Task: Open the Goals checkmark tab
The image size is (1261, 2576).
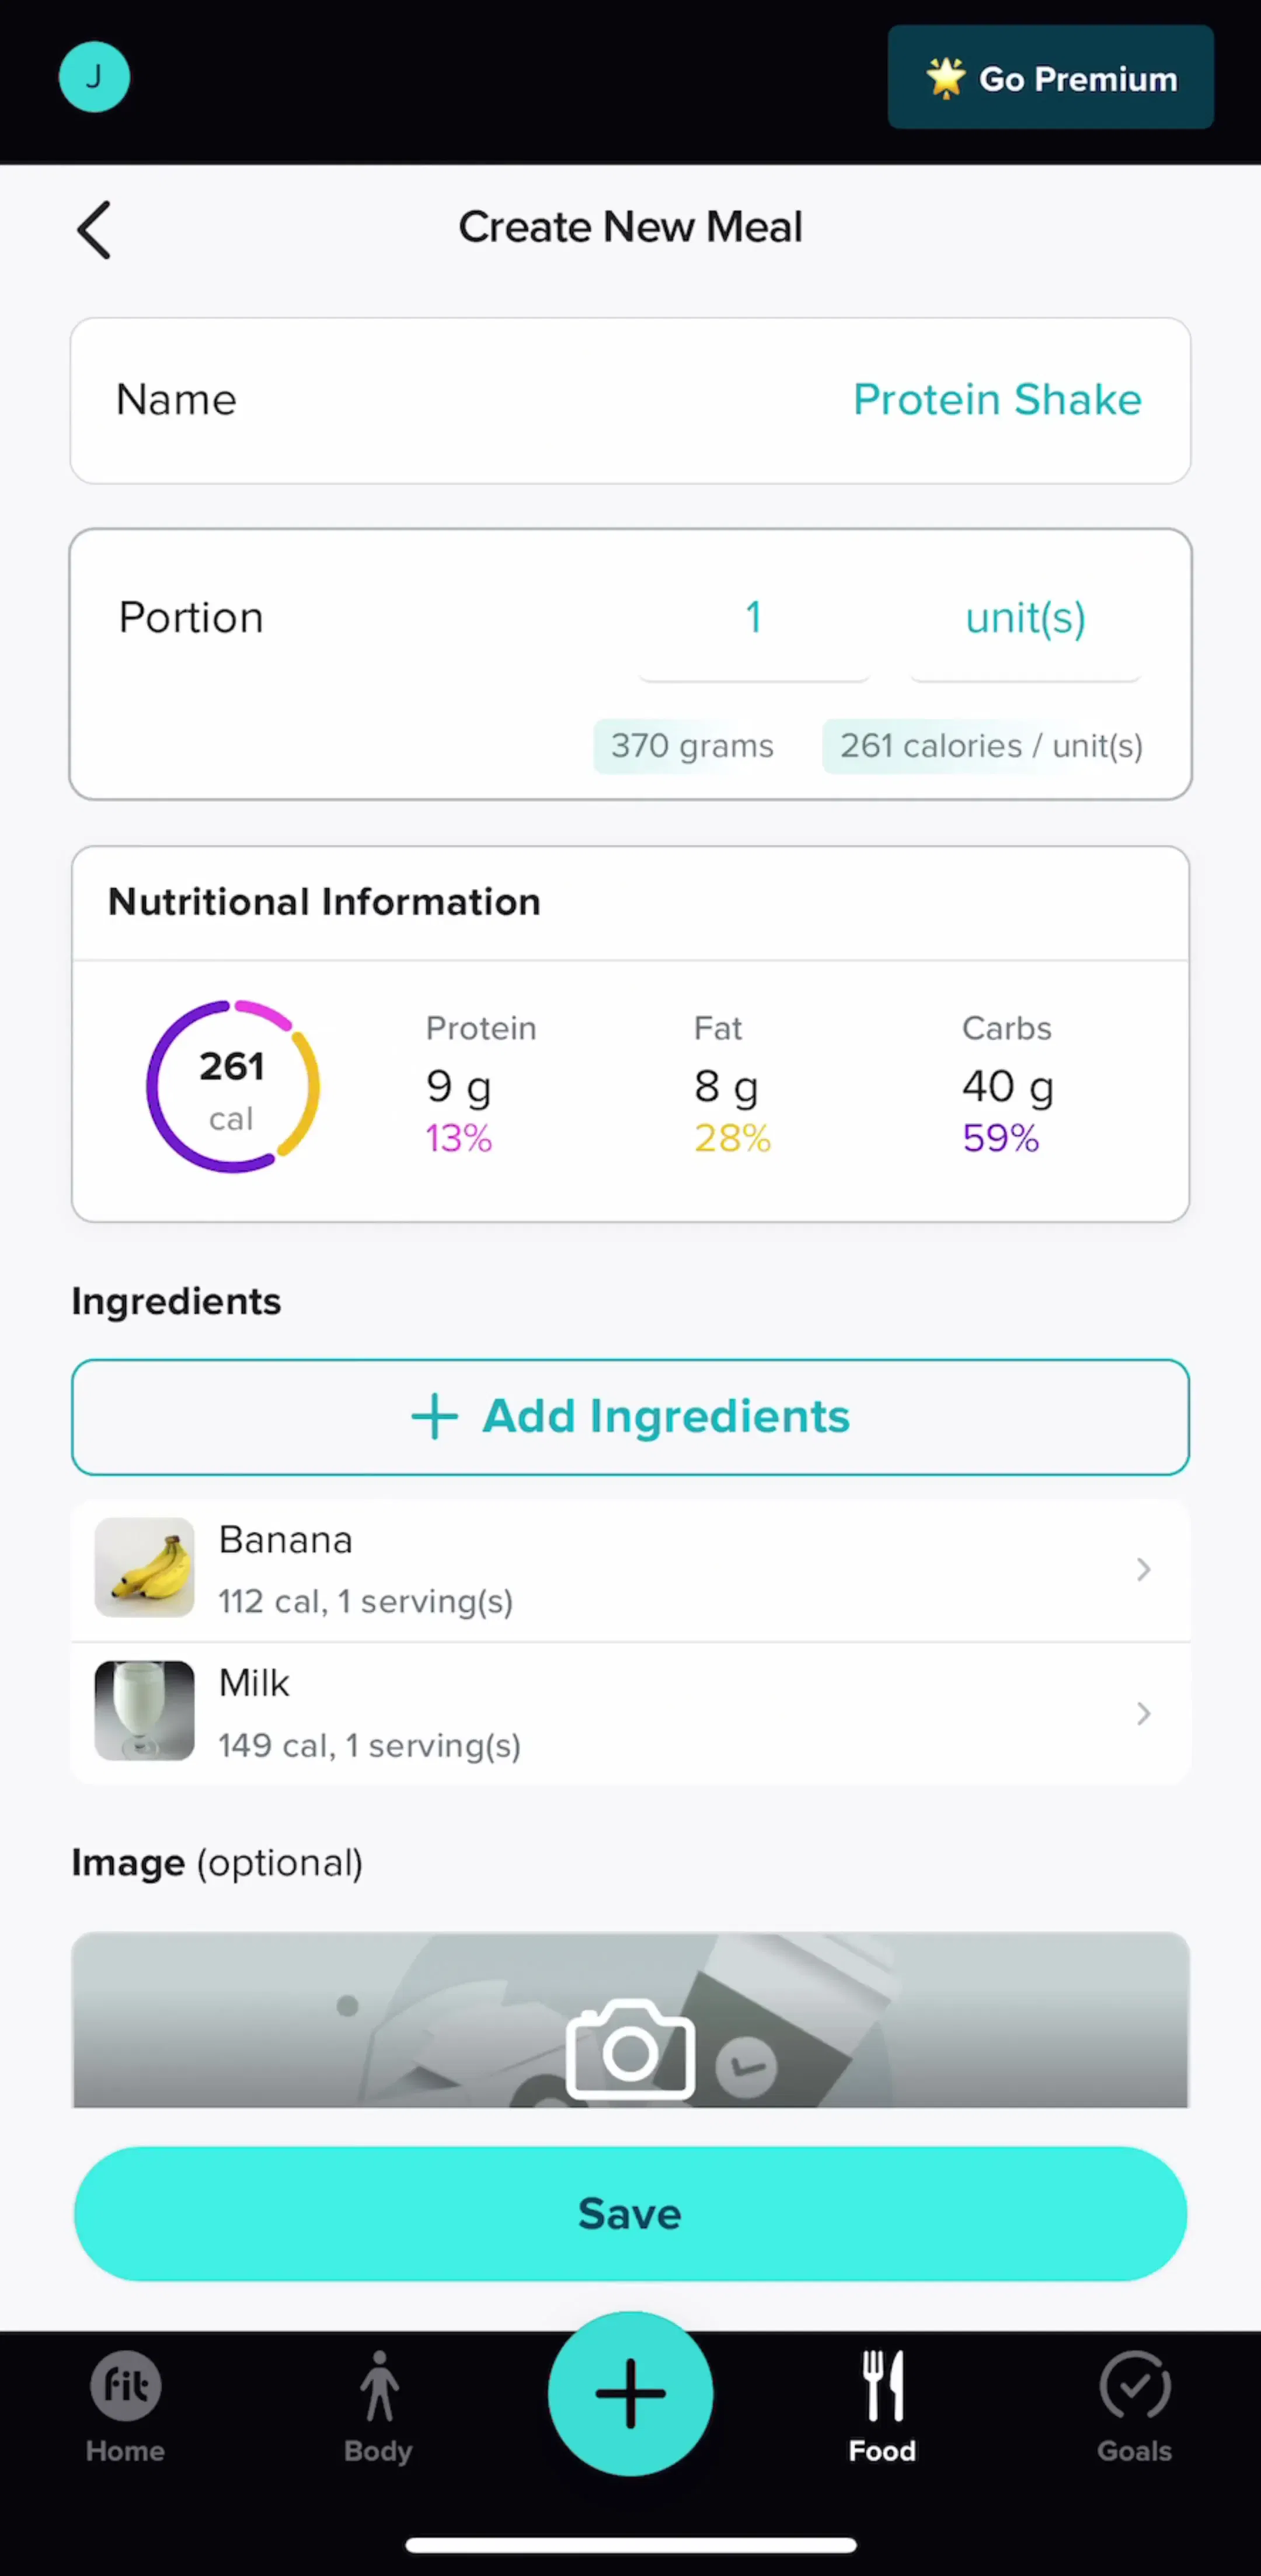Action: click(1134, 2406)
